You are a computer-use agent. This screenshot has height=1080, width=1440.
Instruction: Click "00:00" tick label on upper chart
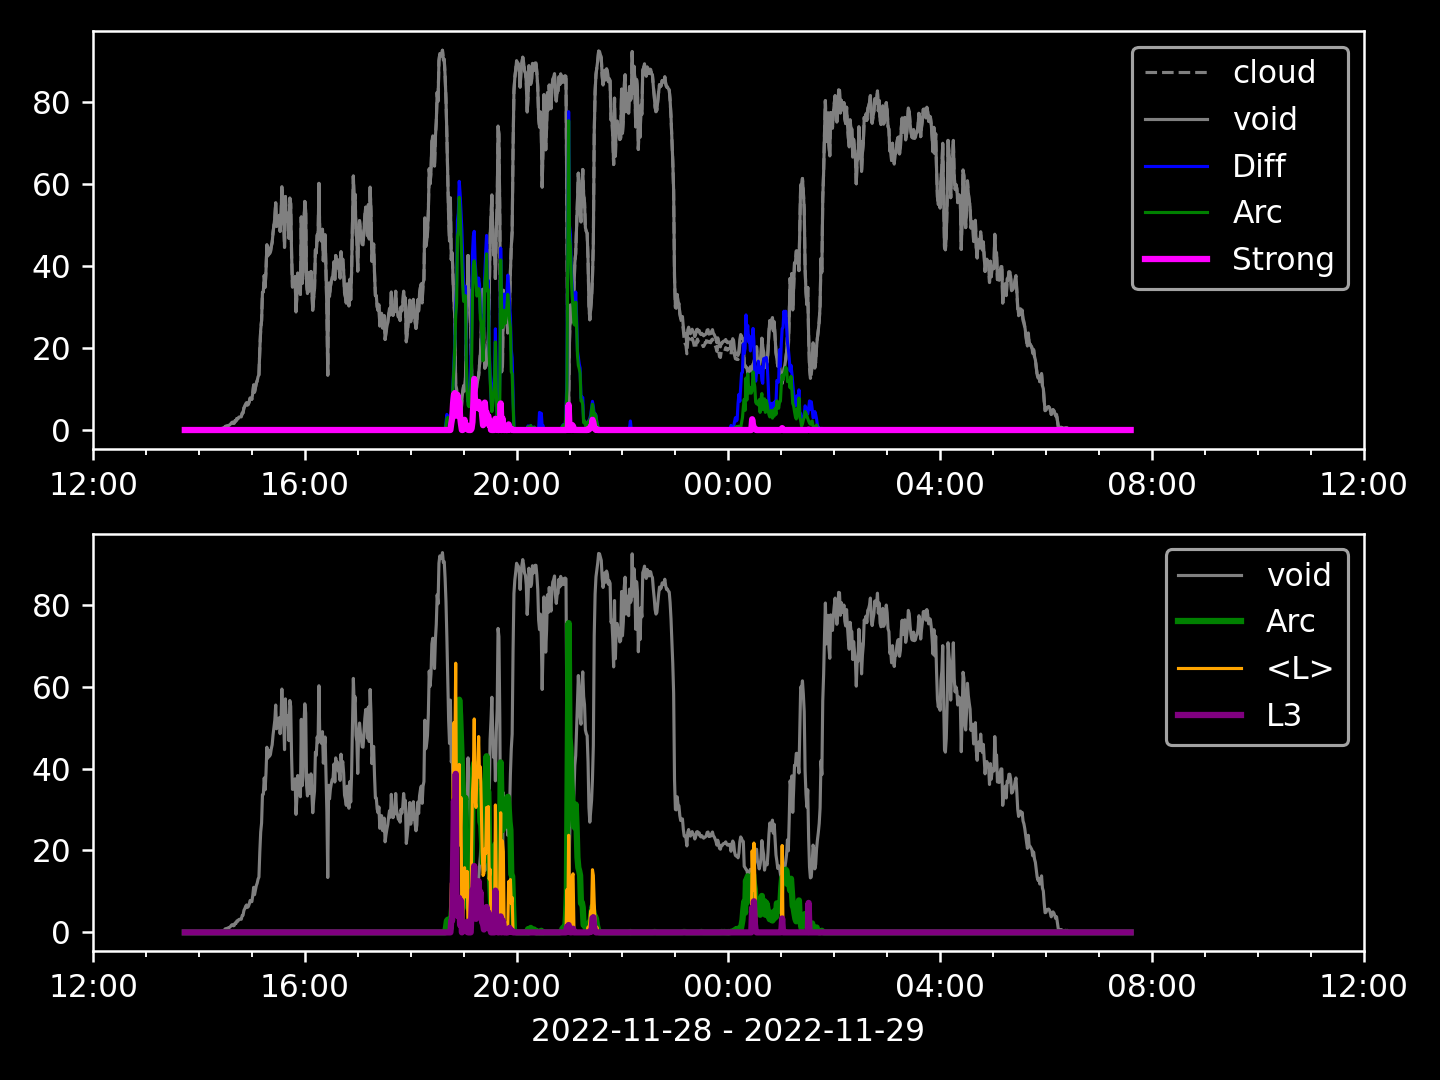pos(728,485)
